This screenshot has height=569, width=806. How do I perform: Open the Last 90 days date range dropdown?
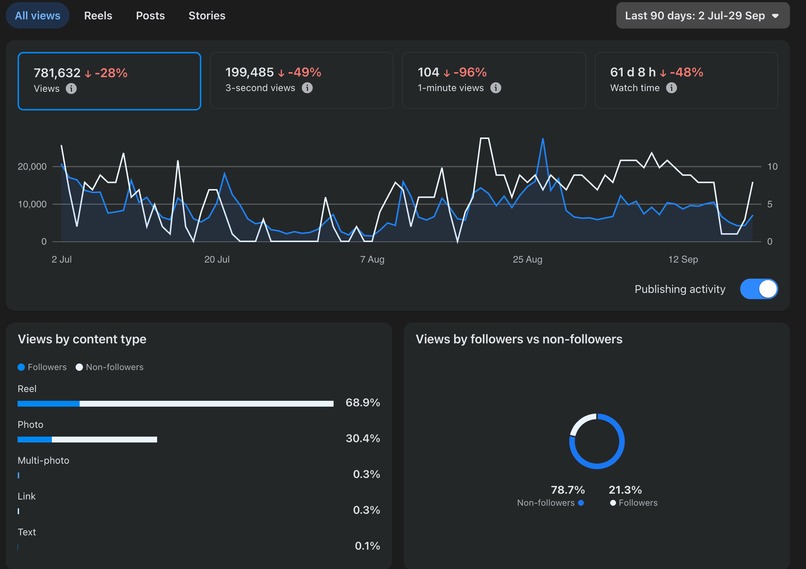[x=703, y=15]
